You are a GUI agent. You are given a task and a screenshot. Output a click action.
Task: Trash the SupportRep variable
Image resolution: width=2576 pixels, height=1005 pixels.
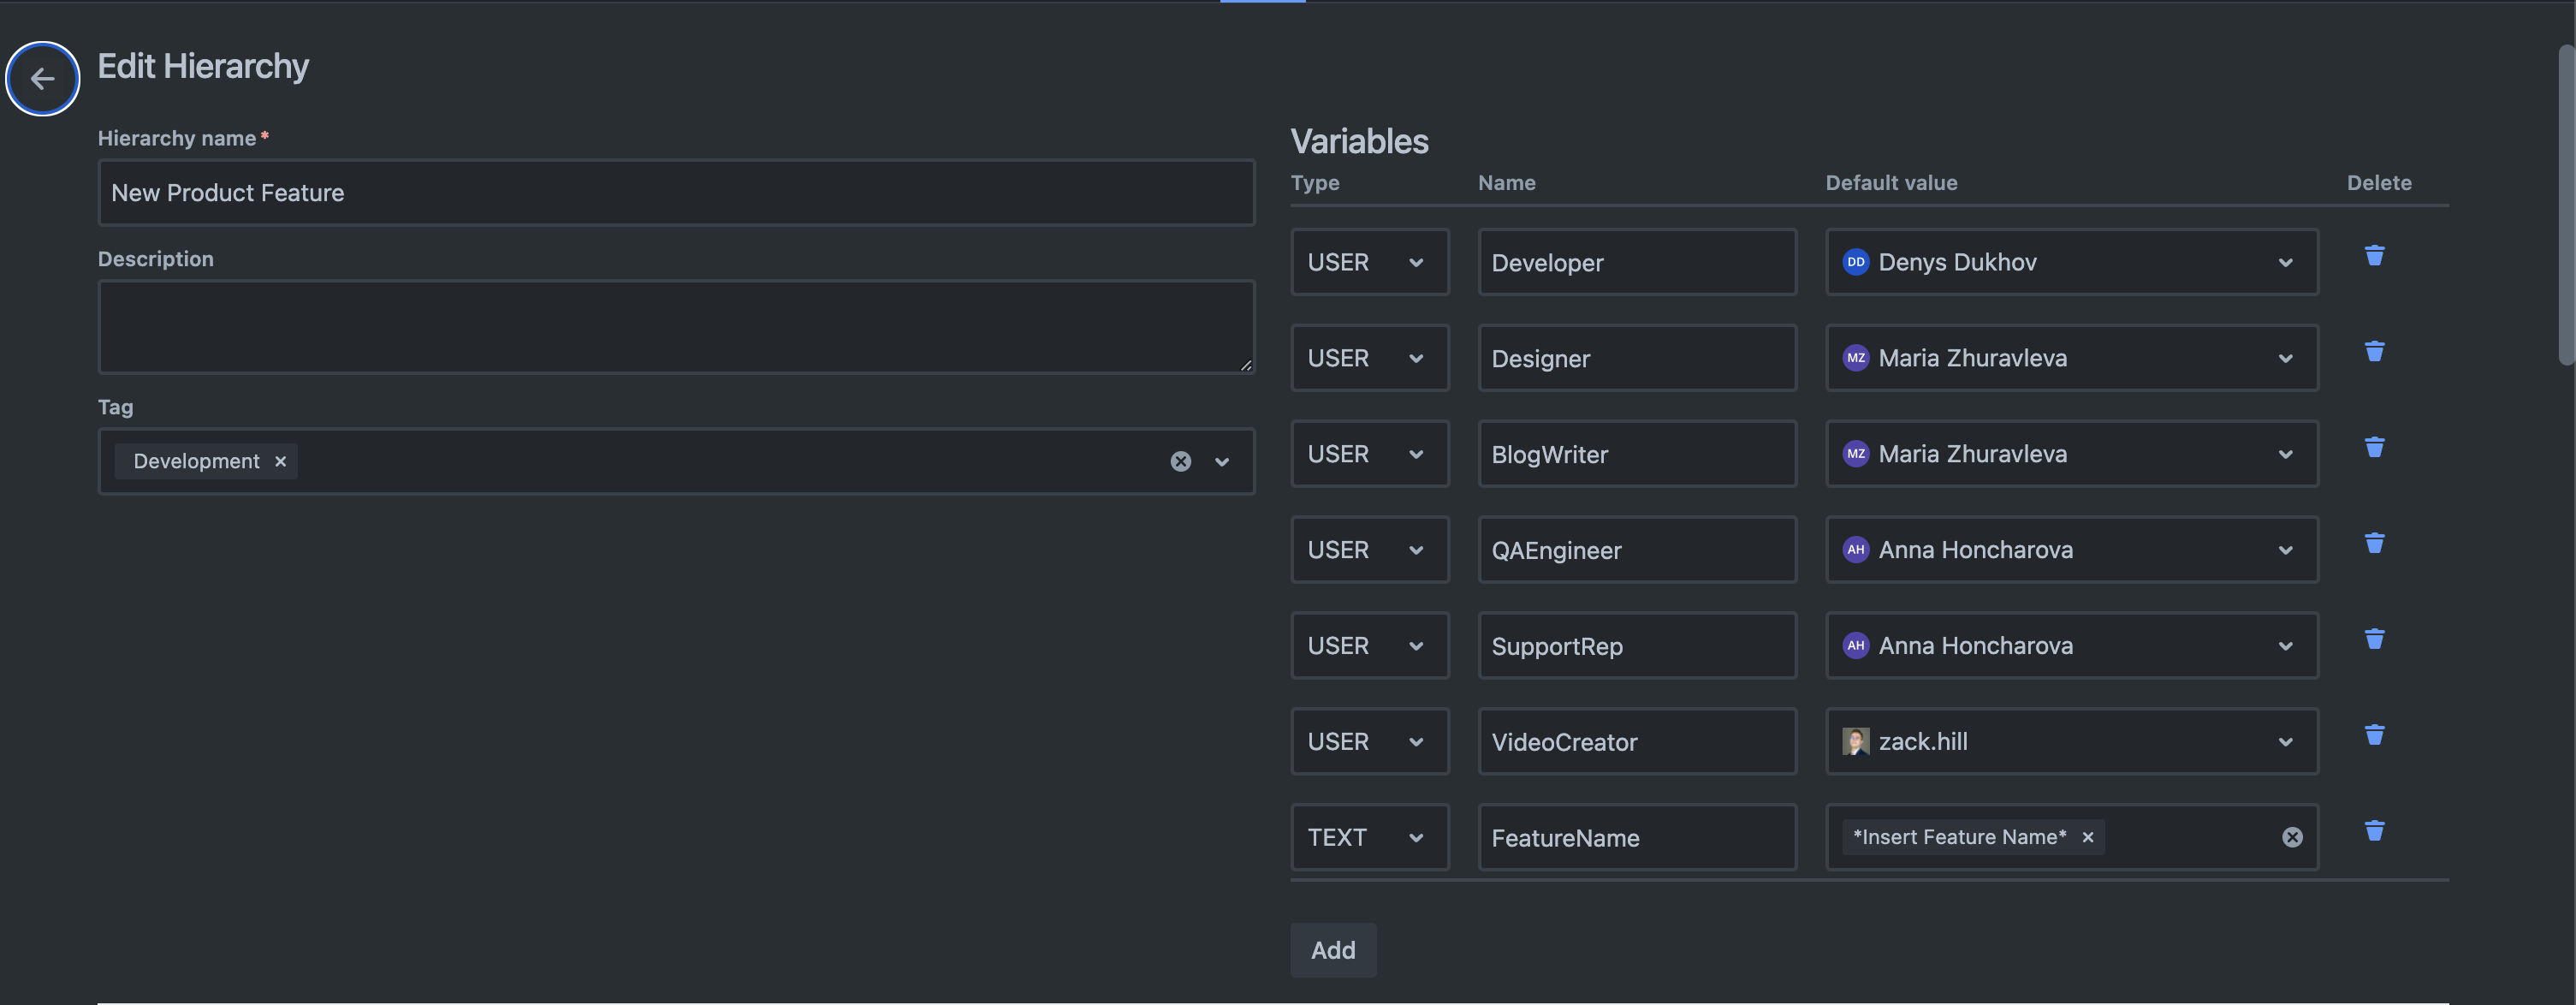[2374, 640]
